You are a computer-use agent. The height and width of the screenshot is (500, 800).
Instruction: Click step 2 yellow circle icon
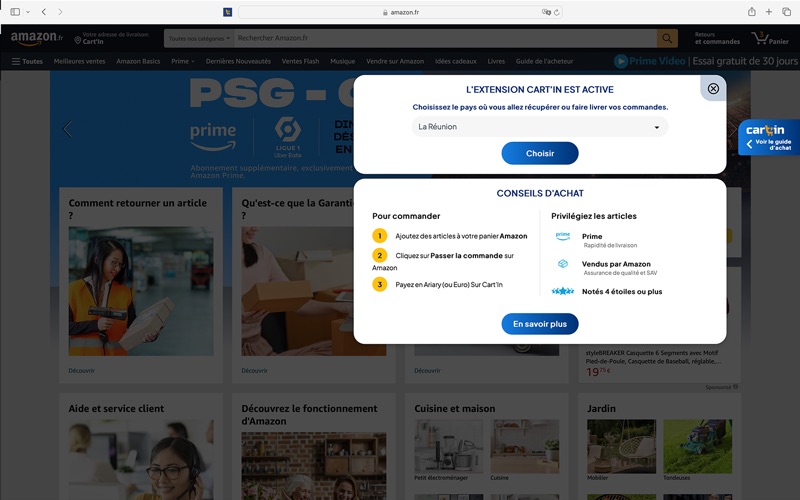tap(380, 255)
